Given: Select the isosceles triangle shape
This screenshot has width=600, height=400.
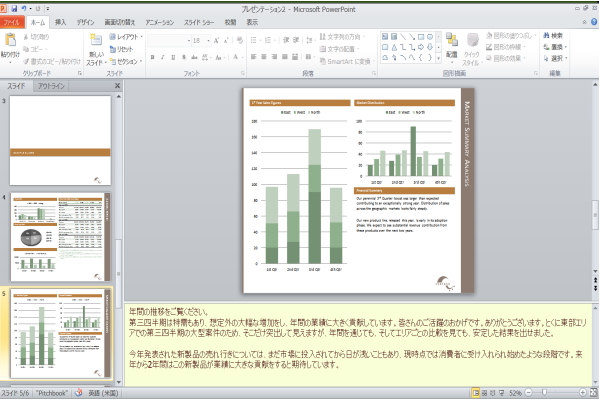Looking at the screenshot, I should pyautogui.click(x=394, y=47).
